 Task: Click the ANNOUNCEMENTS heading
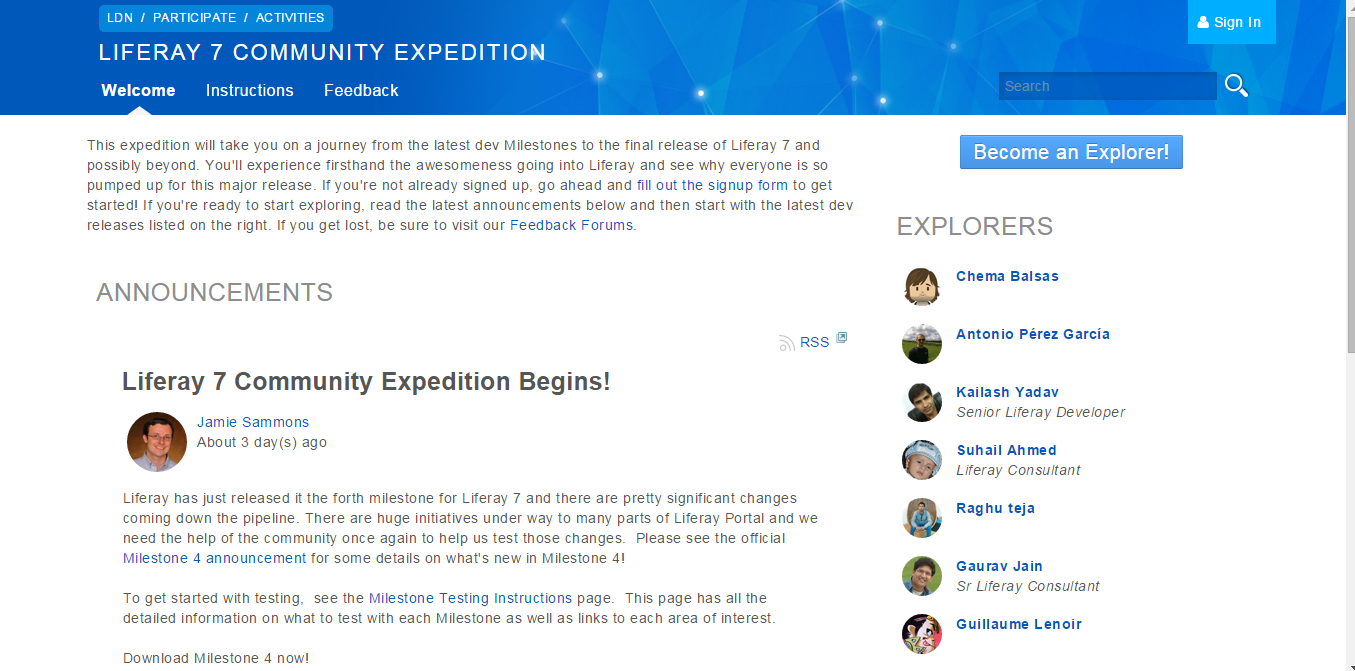(214, 292)
